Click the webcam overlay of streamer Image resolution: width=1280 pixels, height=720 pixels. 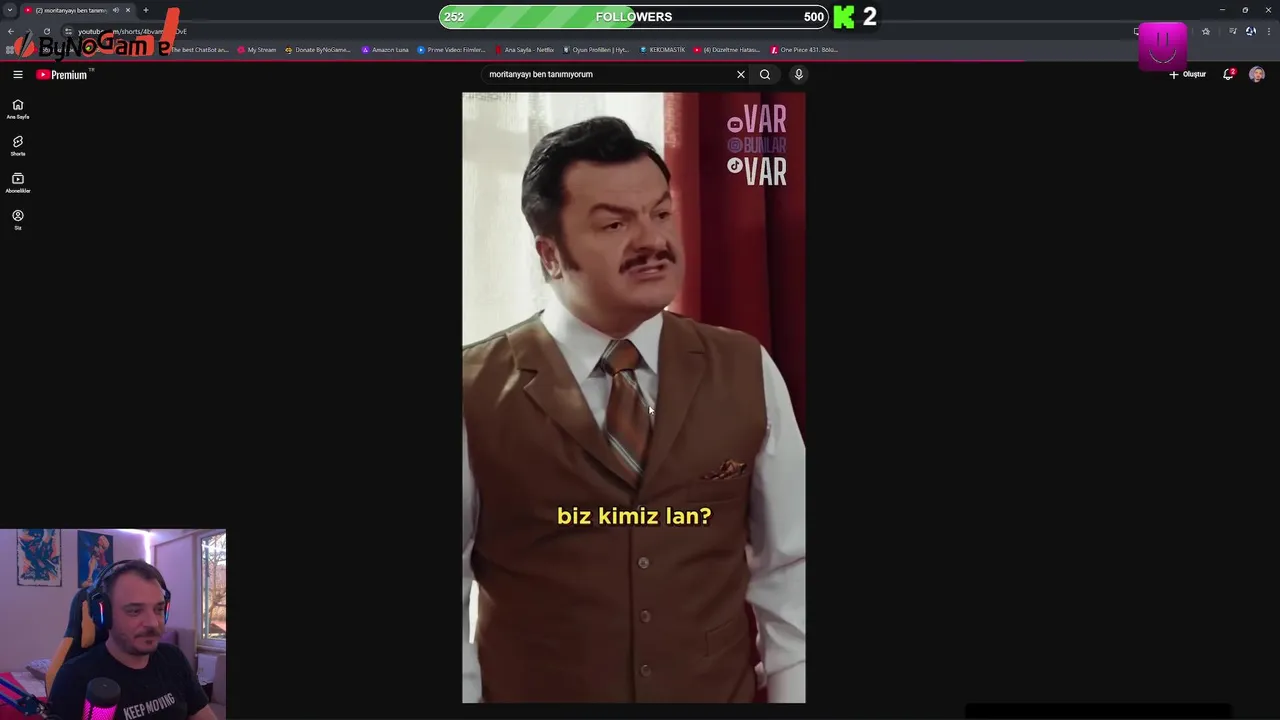113,625
